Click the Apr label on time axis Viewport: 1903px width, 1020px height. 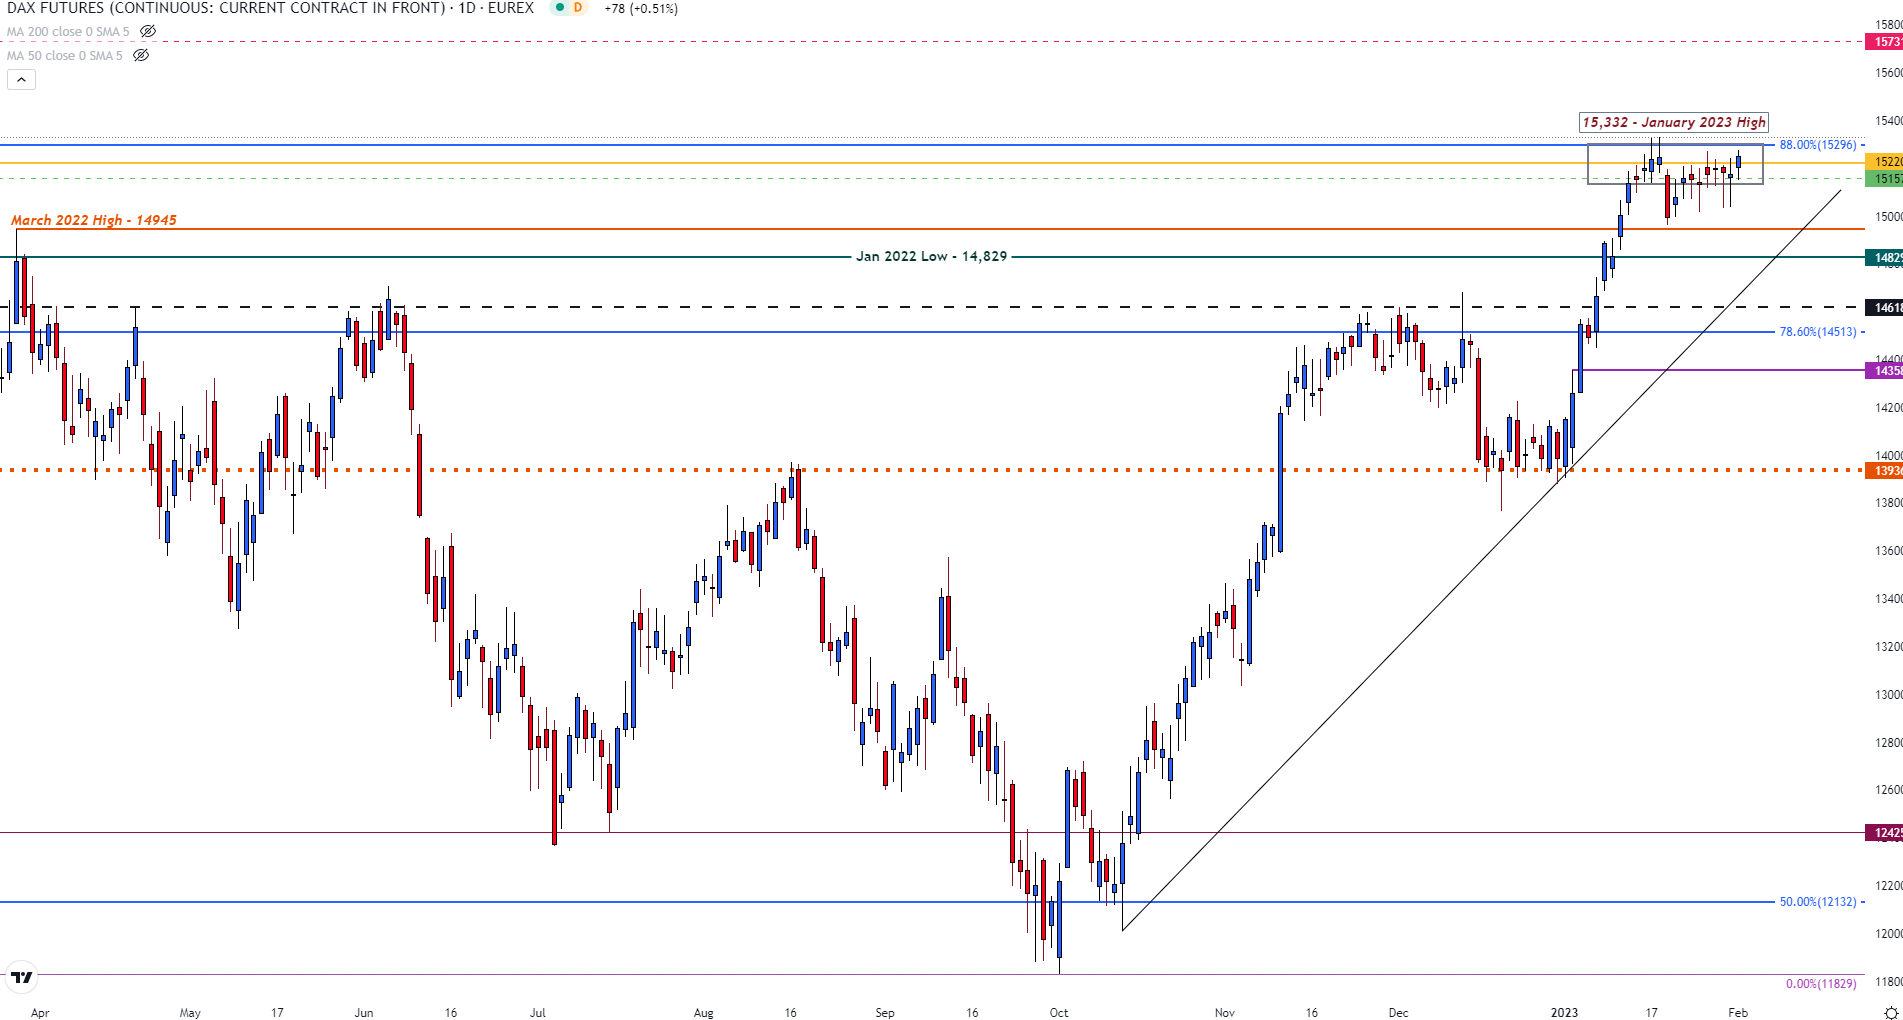40,1013
